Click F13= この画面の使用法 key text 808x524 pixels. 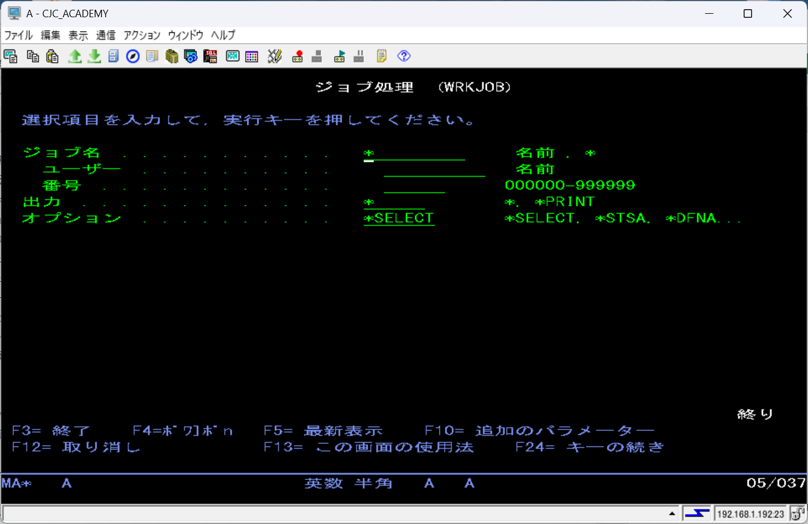click(x=368, y=447)
